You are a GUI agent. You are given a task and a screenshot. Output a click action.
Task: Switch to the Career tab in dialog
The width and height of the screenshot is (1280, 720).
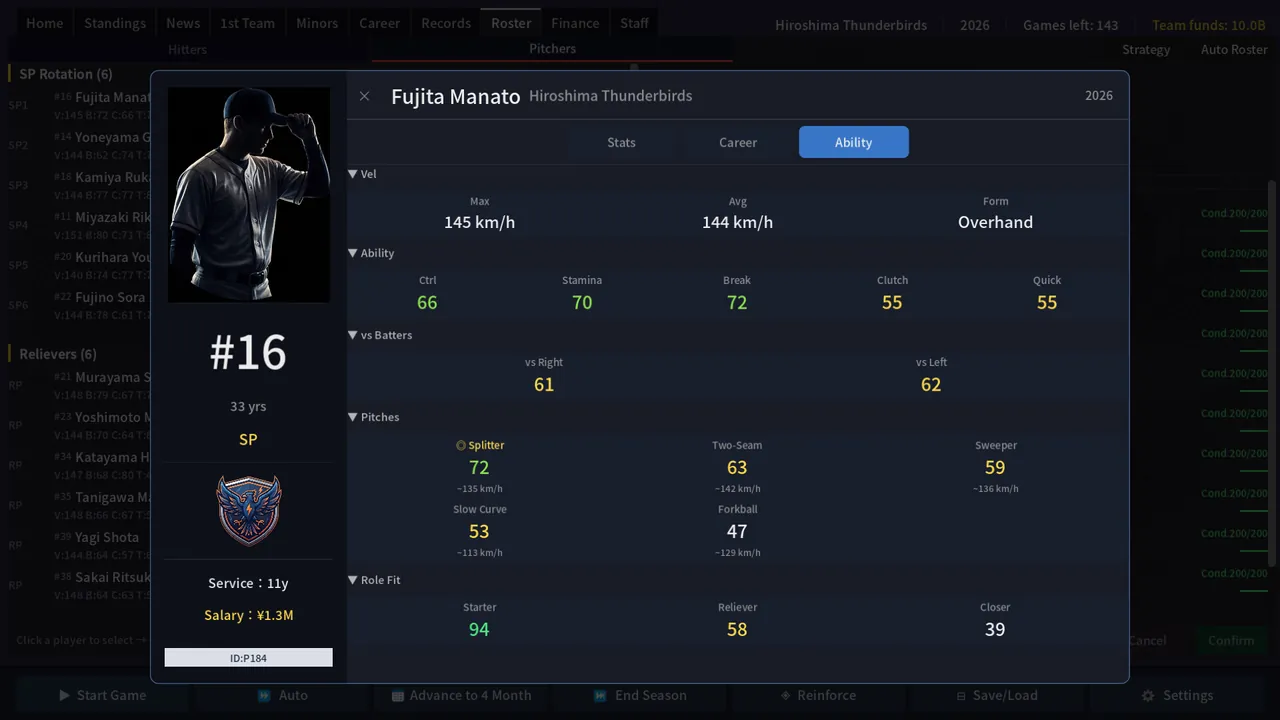click(x=738, y=142)
